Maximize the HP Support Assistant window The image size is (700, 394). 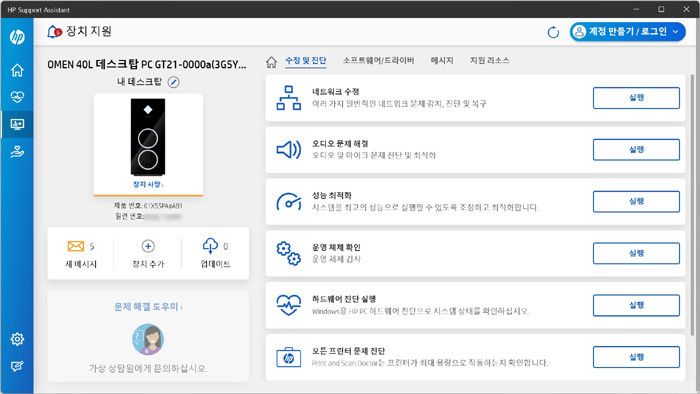tap(661, 9)
